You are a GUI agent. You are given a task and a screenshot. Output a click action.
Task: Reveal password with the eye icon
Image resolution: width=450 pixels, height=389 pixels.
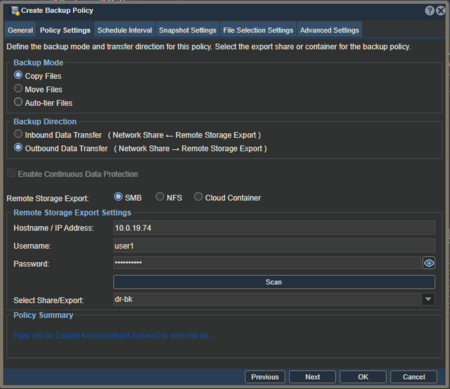tap(429, 263)
